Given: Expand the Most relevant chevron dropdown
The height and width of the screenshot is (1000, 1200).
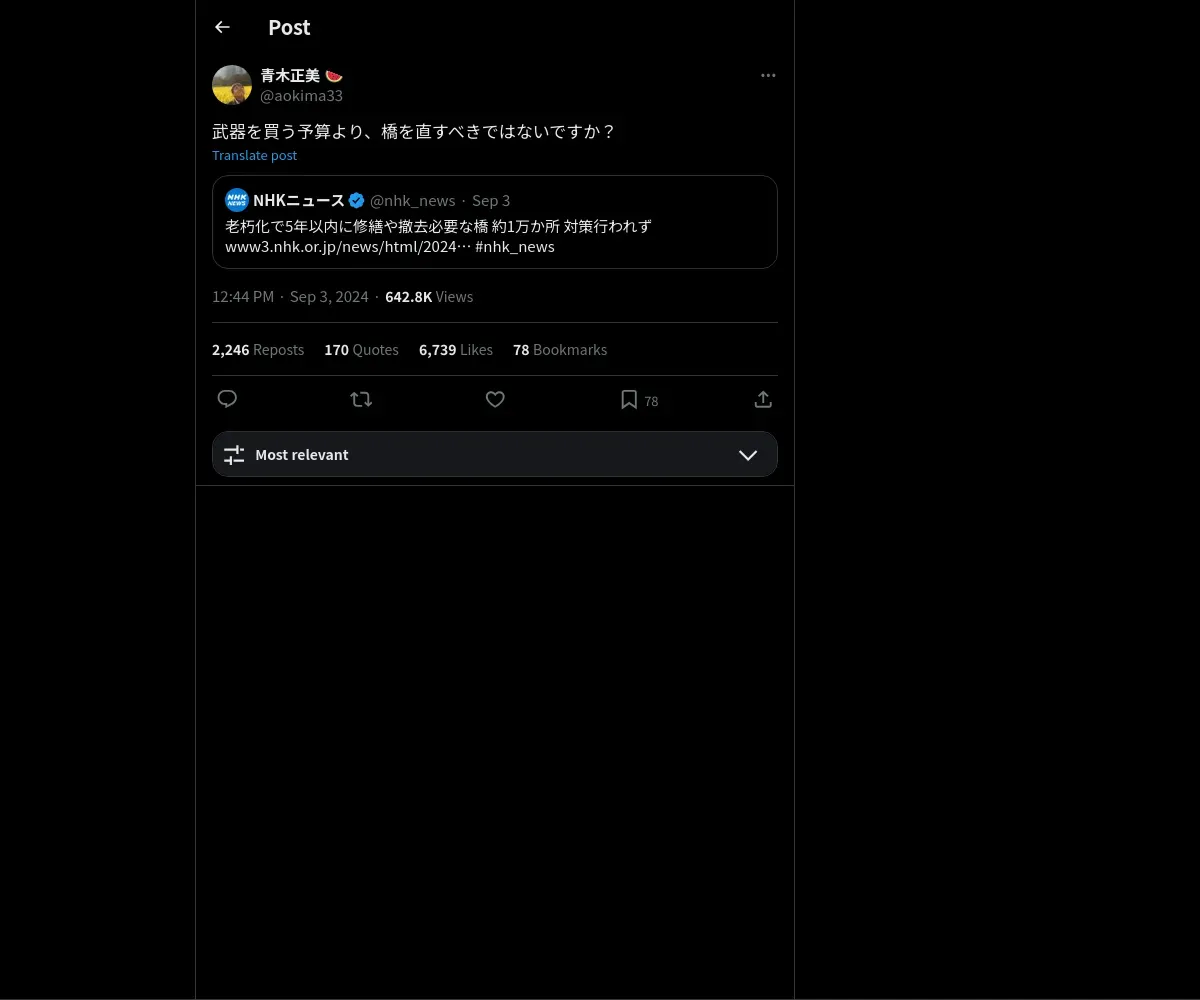Looking at the screenshot, I should (x=748, y=454).
